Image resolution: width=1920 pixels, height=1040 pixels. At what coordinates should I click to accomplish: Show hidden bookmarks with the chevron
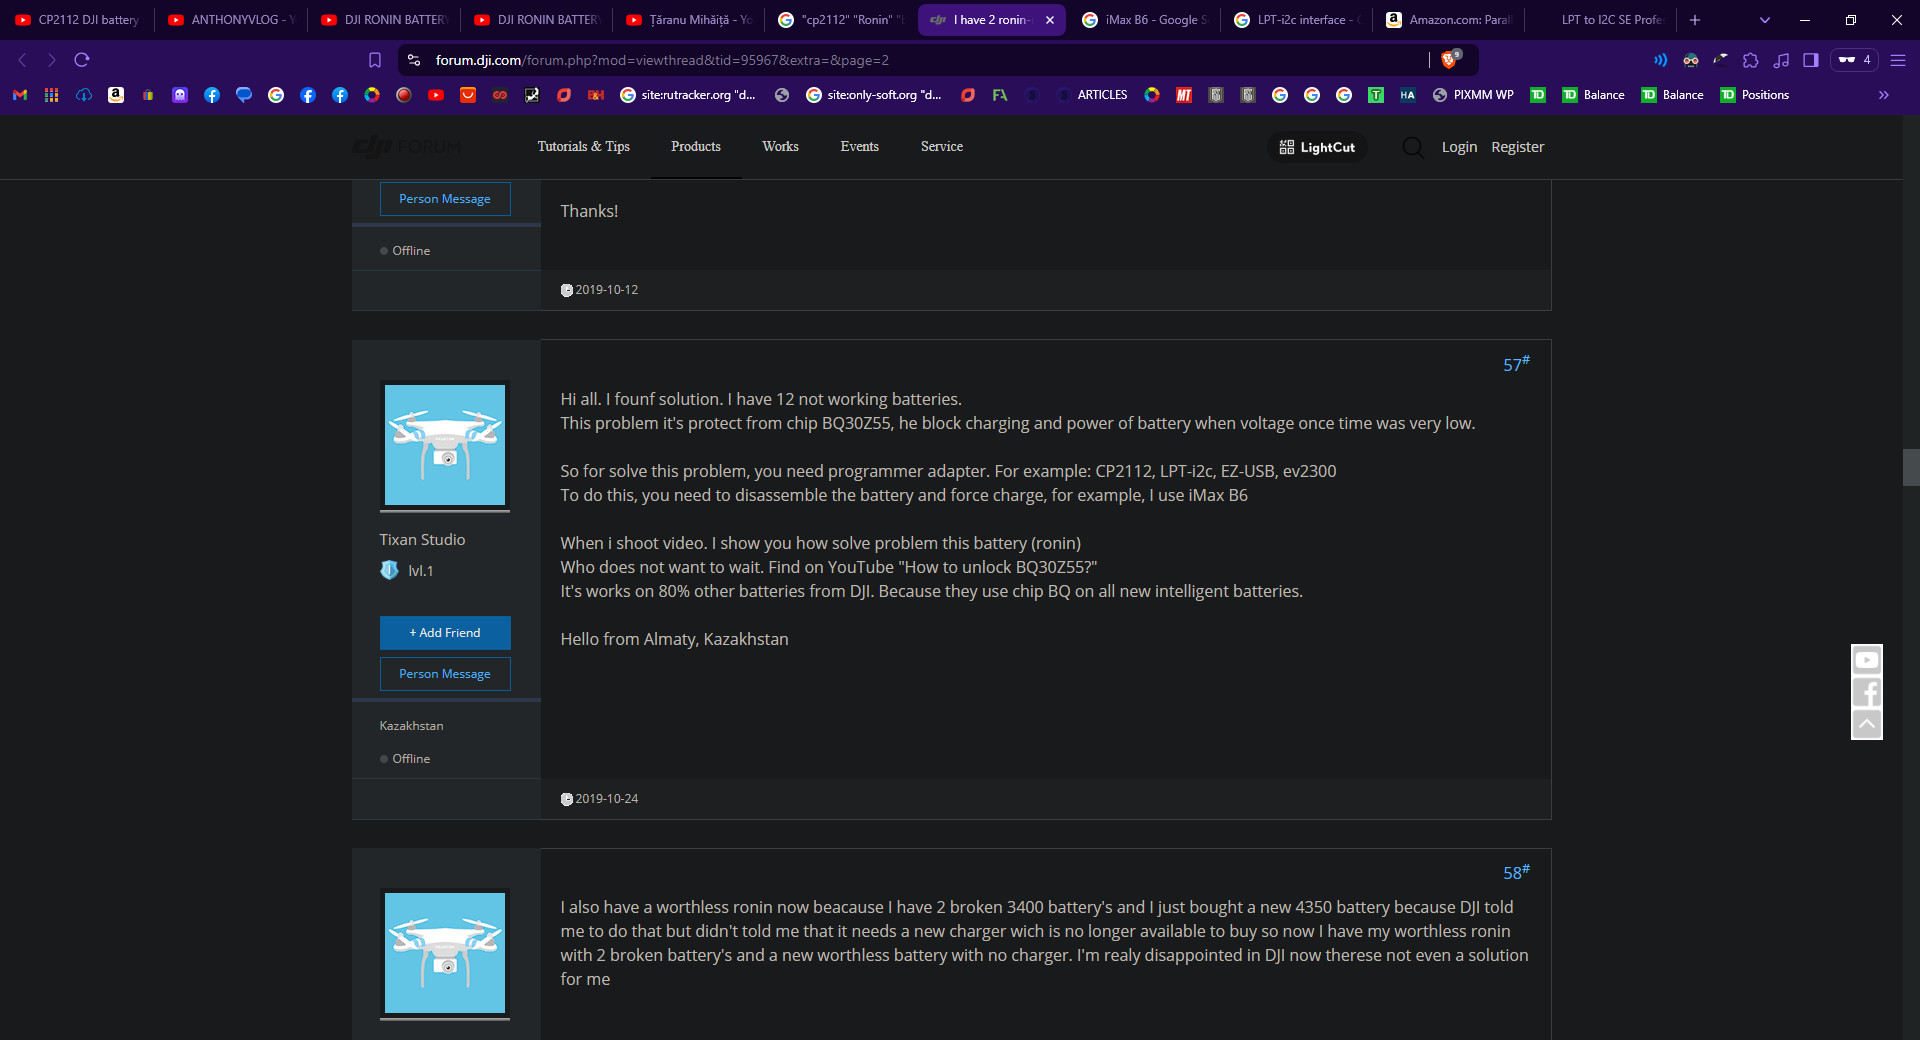(1884, 95)
